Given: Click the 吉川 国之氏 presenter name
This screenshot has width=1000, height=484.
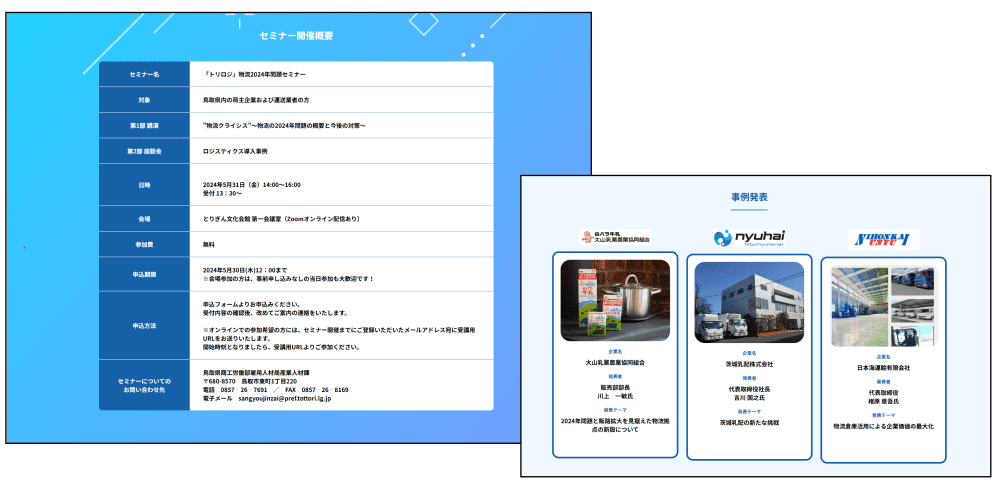Looking at the screenshot, I should point(749,398).
